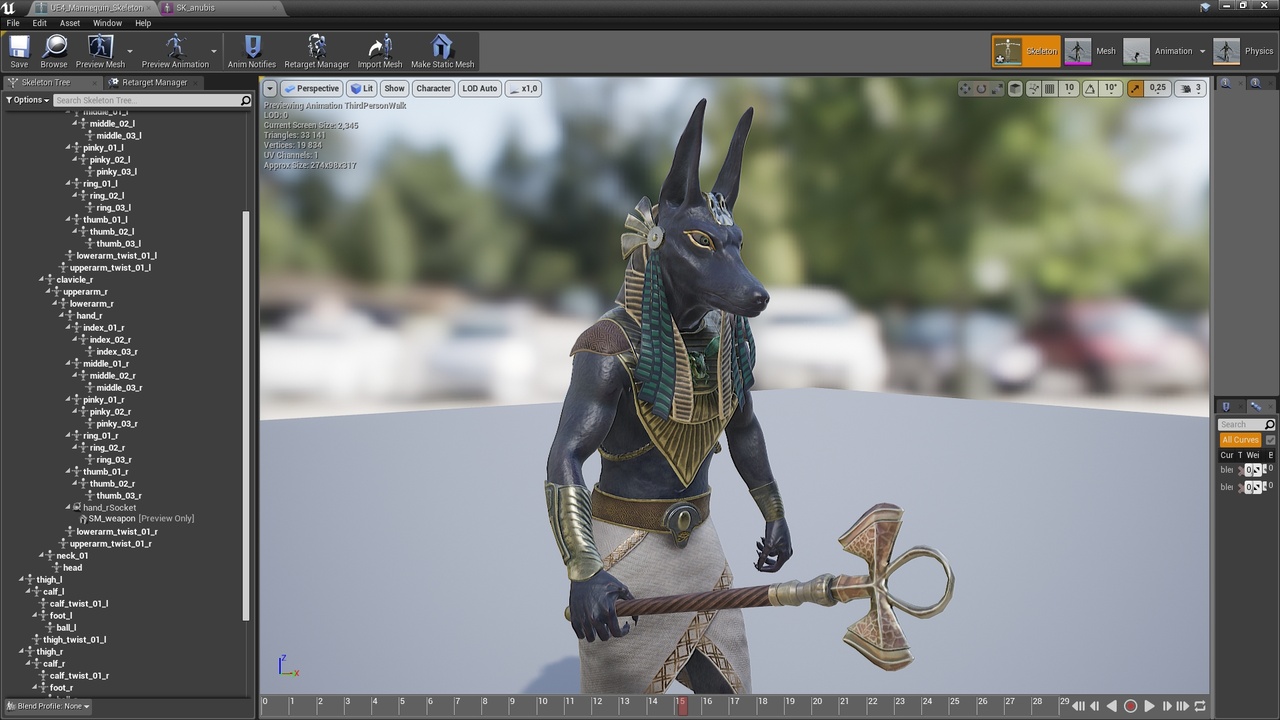Click the curve search magnifier icon
Image resolution: width=1280 pixels, height=720 pixels.
click(1270, 425)
